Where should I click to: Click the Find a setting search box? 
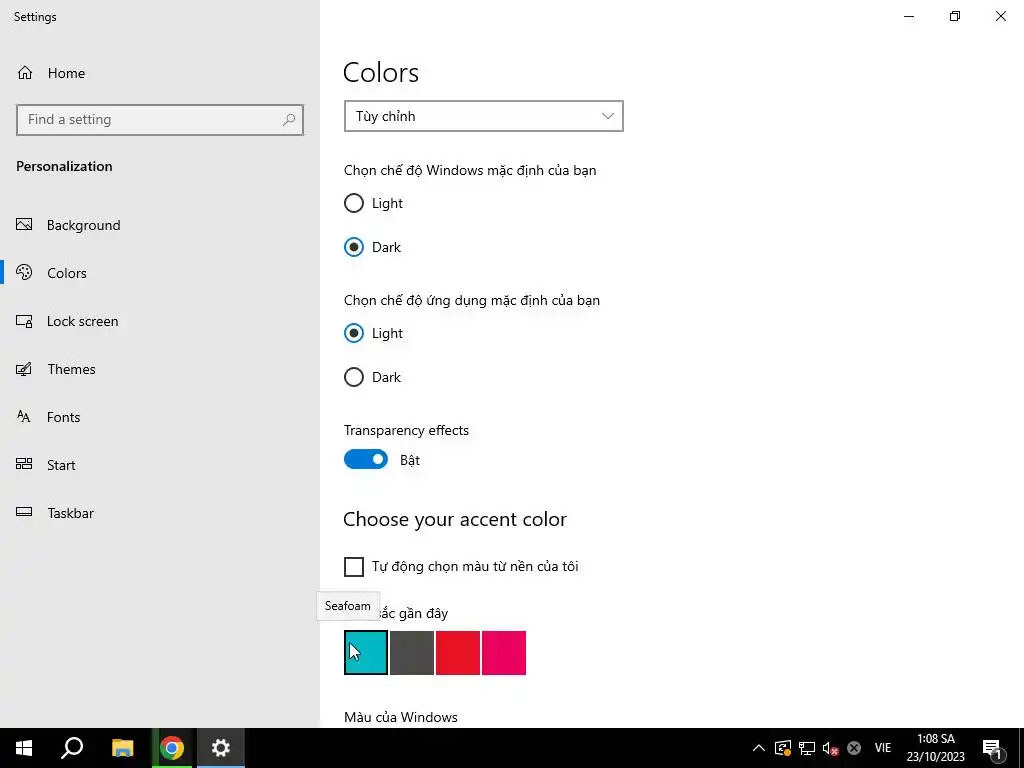pyautogui.click(x=159, y=120)
